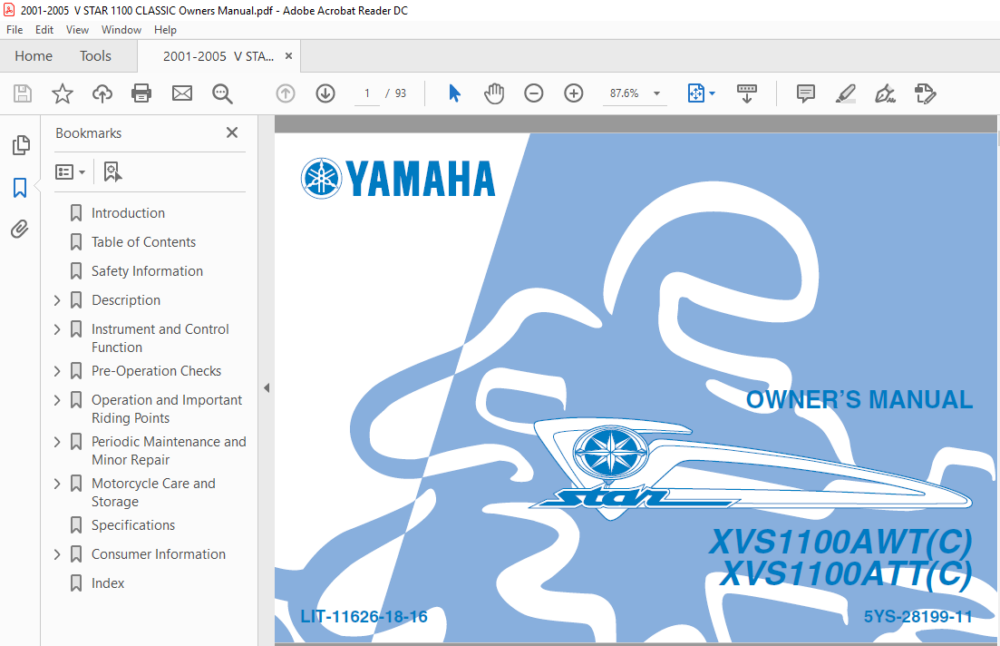Screen dimensions: 1000x646
Task: Open the Window menu
Action: coord(121,30)
